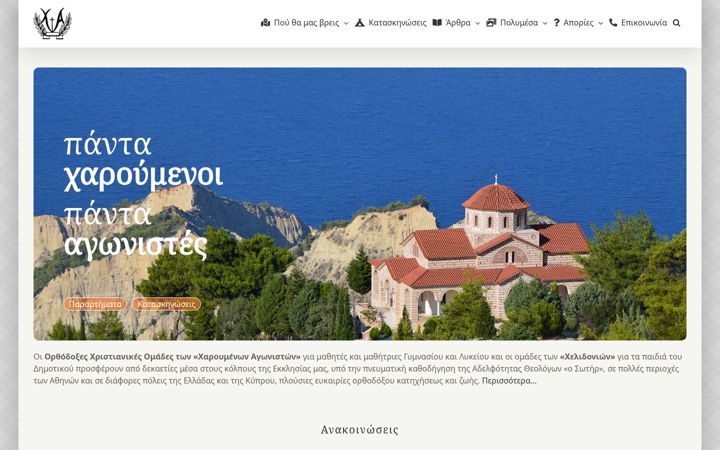Expand the Πολυμέσα menu chevron
The width and height of the screenshot is (720, 450).
(x=545, y=23)
